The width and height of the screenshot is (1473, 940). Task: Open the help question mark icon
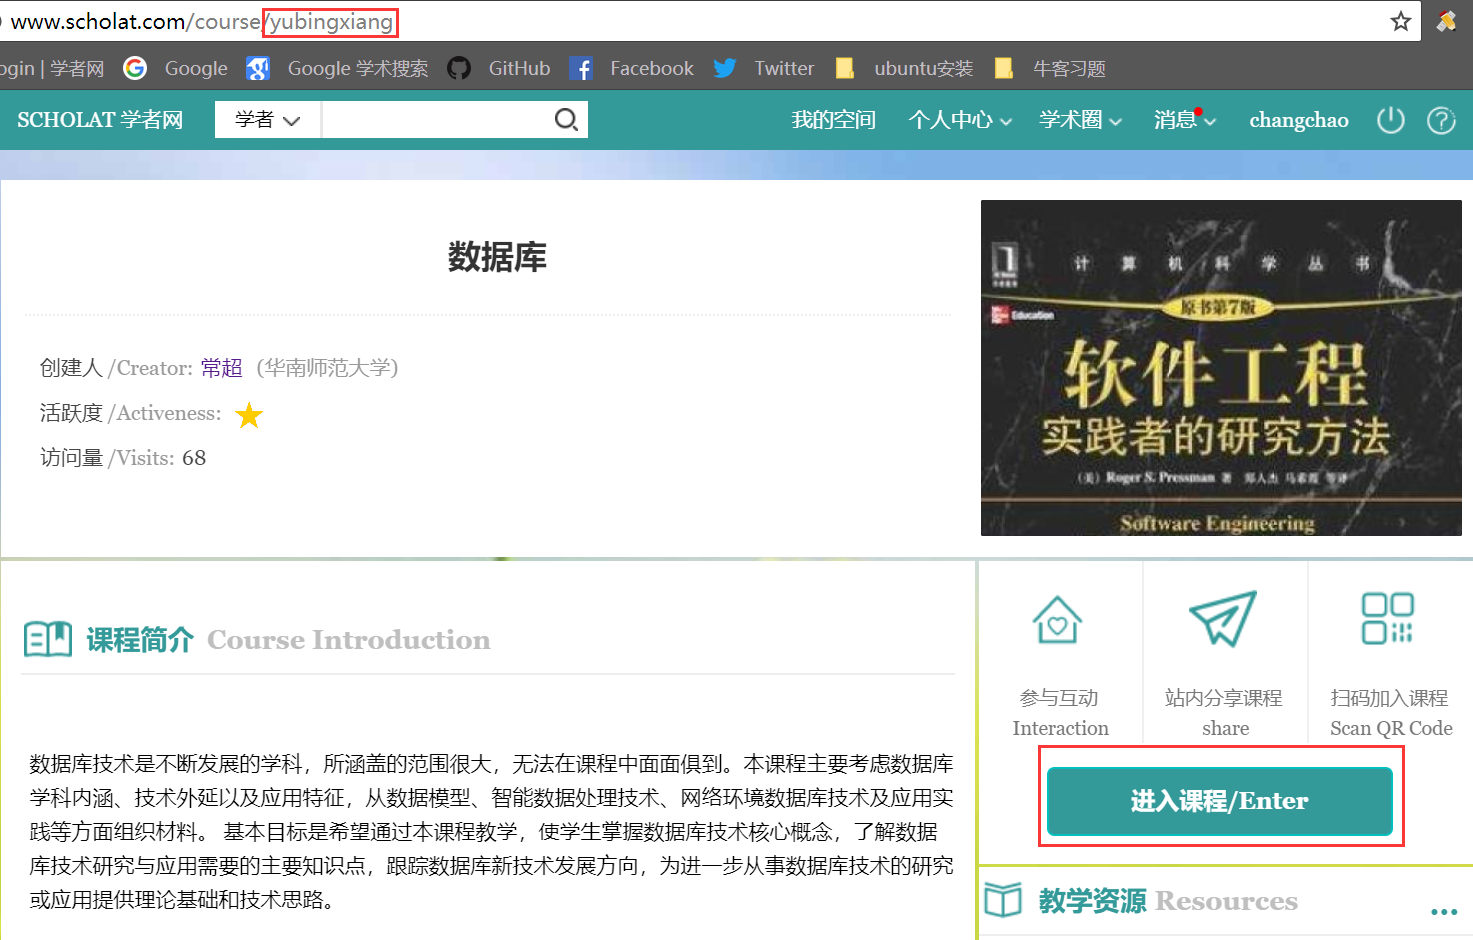pyautogui.click(x=1441, y=121)
